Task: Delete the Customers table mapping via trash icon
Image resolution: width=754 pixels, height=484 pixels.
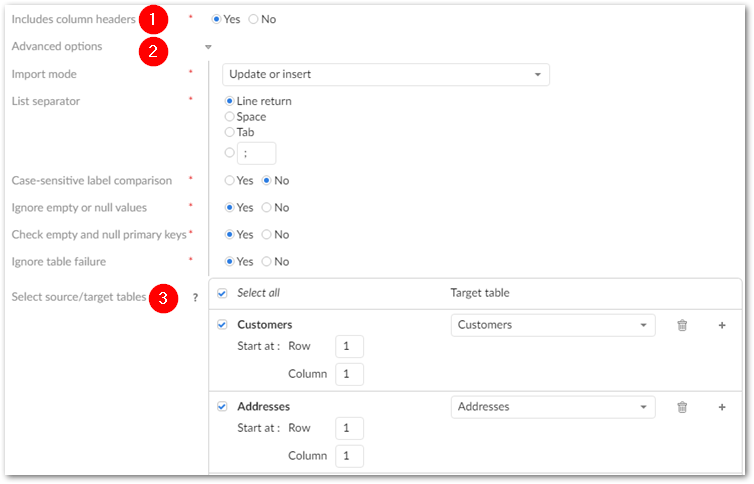Action: [682, 325]
